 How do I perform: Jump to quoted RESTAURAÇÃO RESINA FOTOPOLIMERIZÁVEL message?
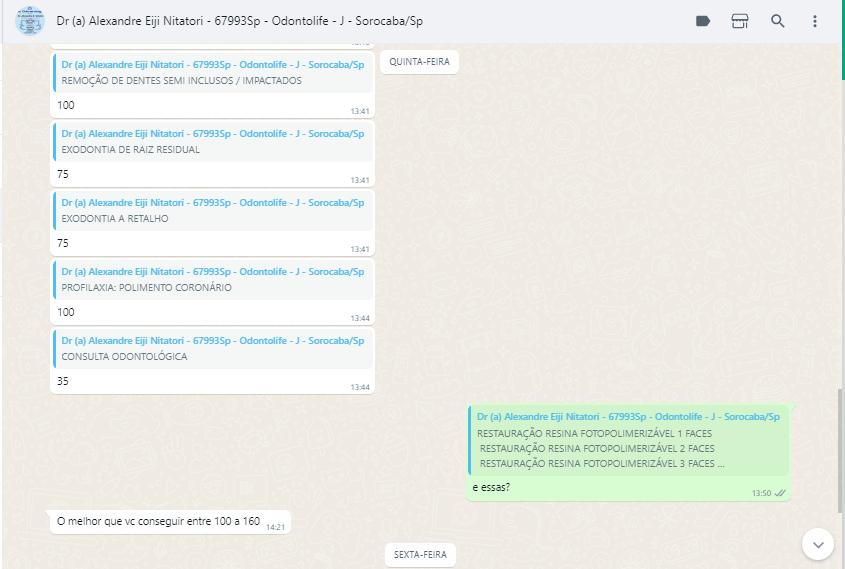(x=628, y=440)
